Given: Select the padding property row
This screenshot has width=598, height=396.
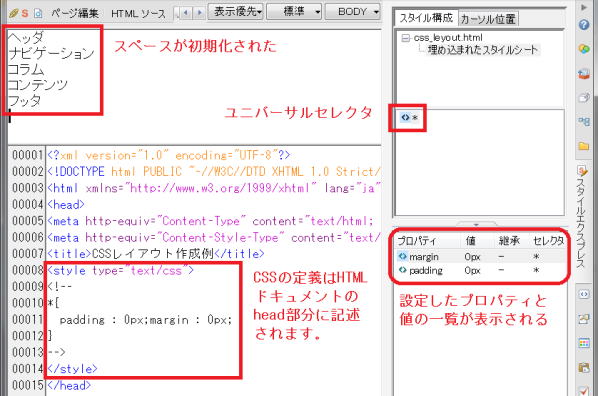Looking at the screenshot, I should 481,270.
